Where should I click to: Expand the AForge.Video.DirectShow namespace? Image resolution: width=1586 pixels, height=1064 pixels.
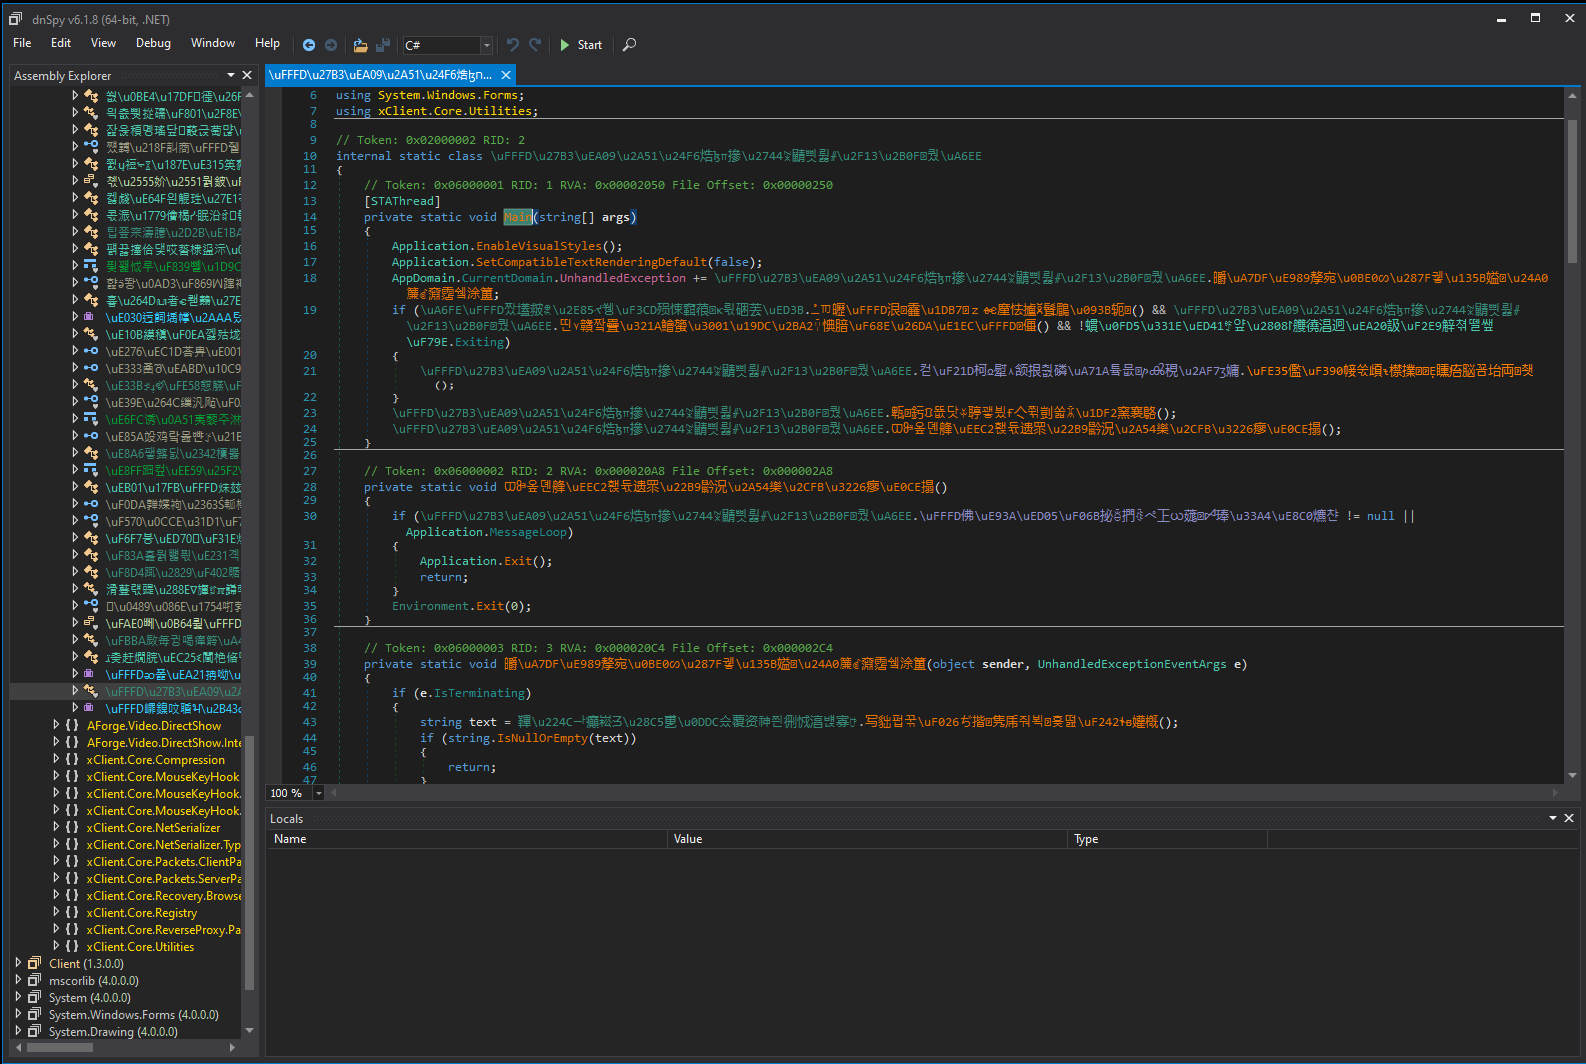click(x=56, y=725)
